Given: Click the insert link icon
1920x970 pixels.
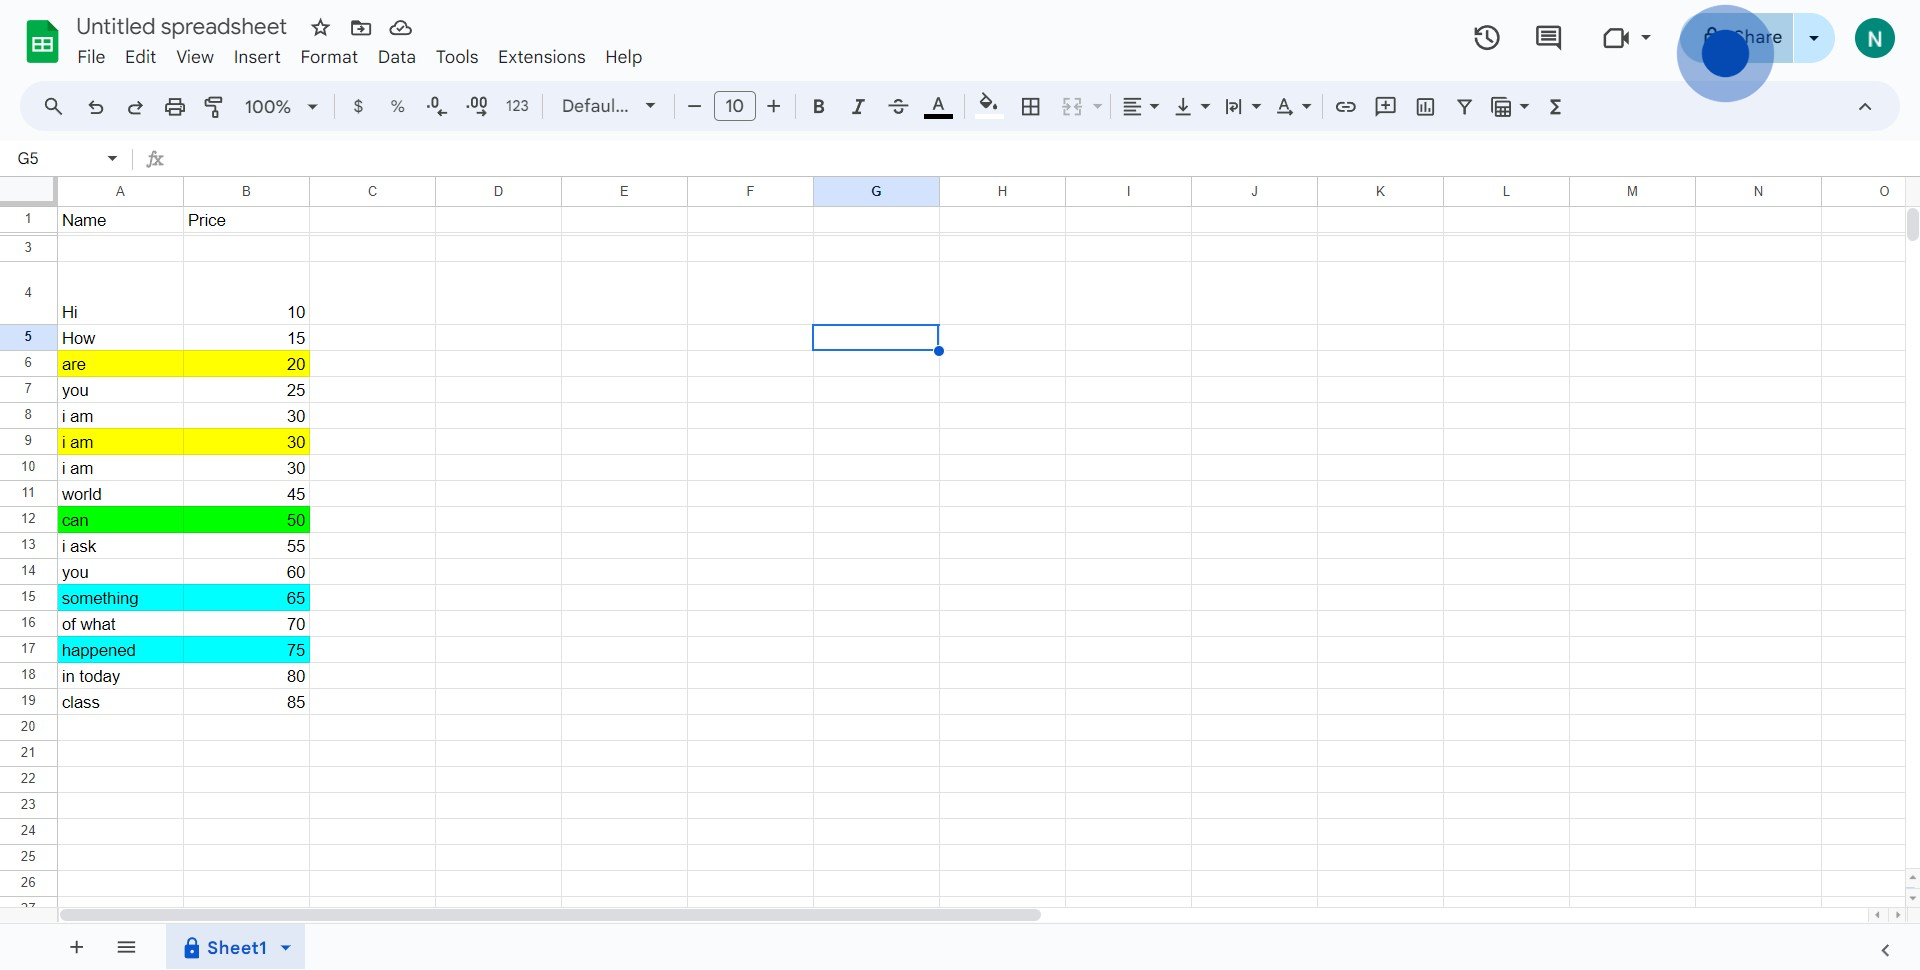Looking at the screenshot, I should [1346, 107].
